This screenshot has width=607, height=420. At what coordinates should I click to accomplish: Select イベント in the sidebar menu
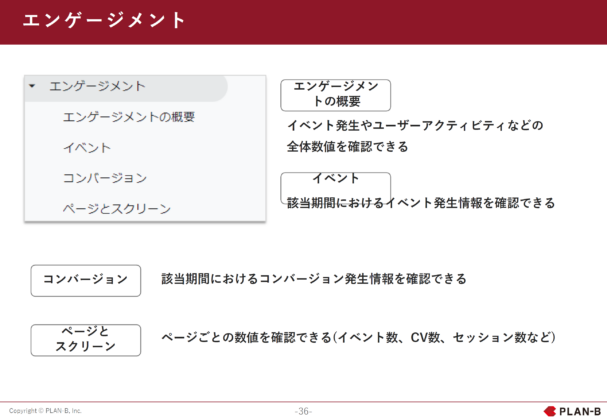(86, 148)
